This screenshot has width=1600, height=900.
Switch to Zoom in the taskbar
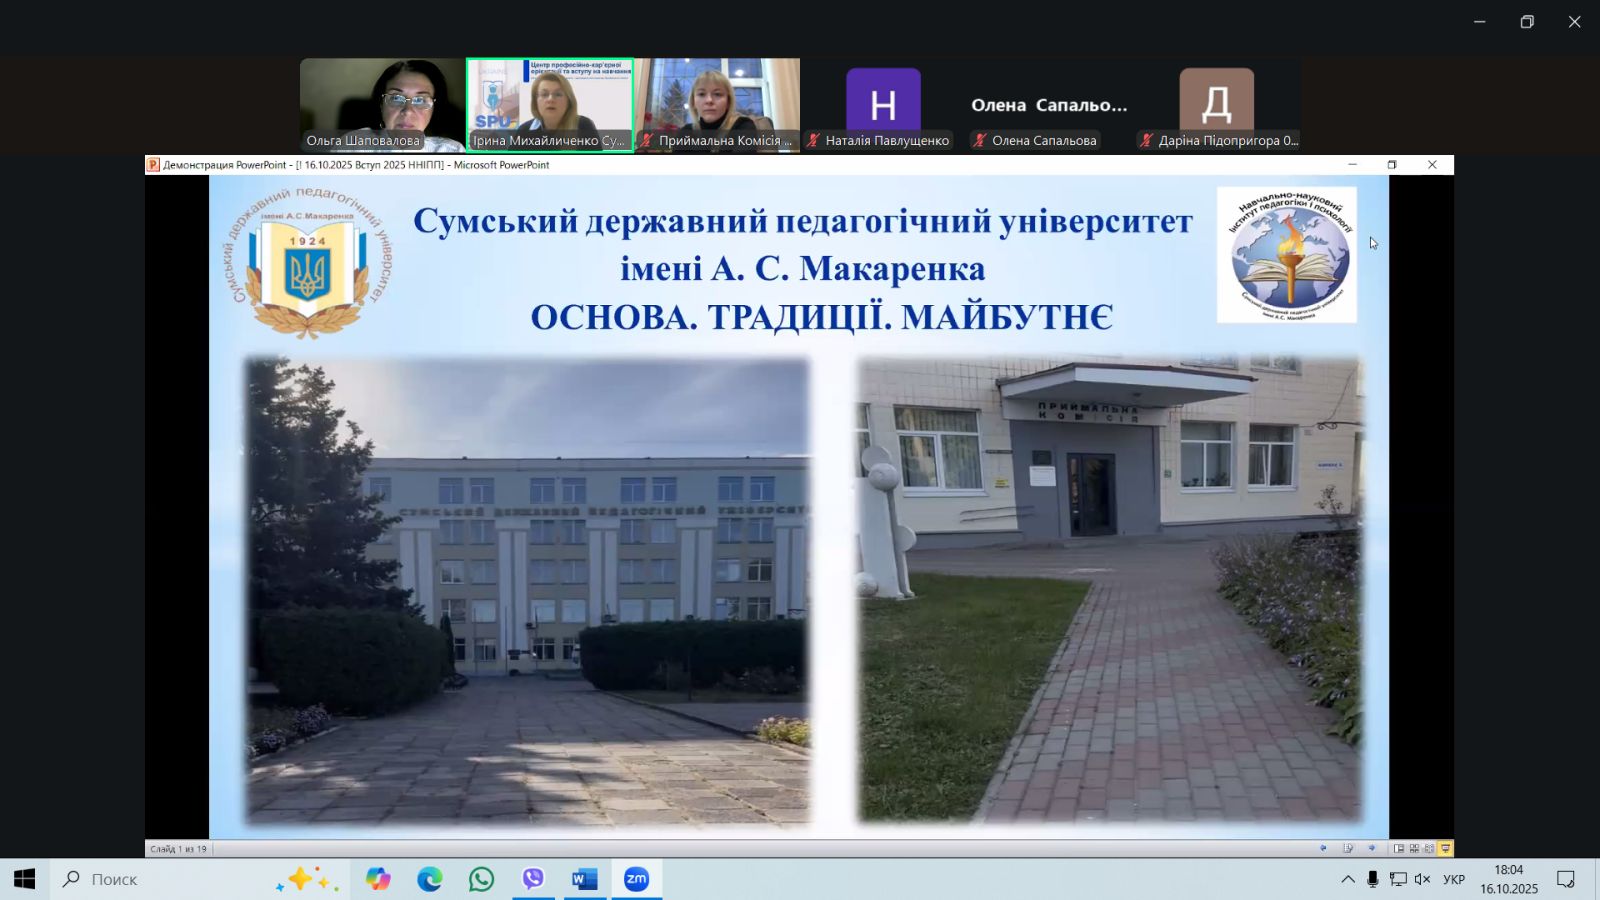pyautogui.click(x=636, y=879)
